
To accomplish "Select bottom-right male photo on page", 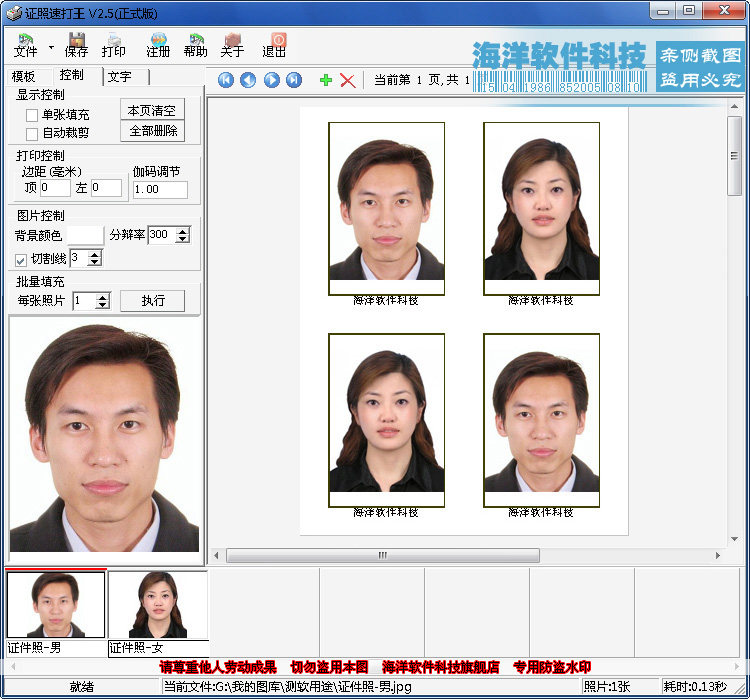I will (541, 420).
